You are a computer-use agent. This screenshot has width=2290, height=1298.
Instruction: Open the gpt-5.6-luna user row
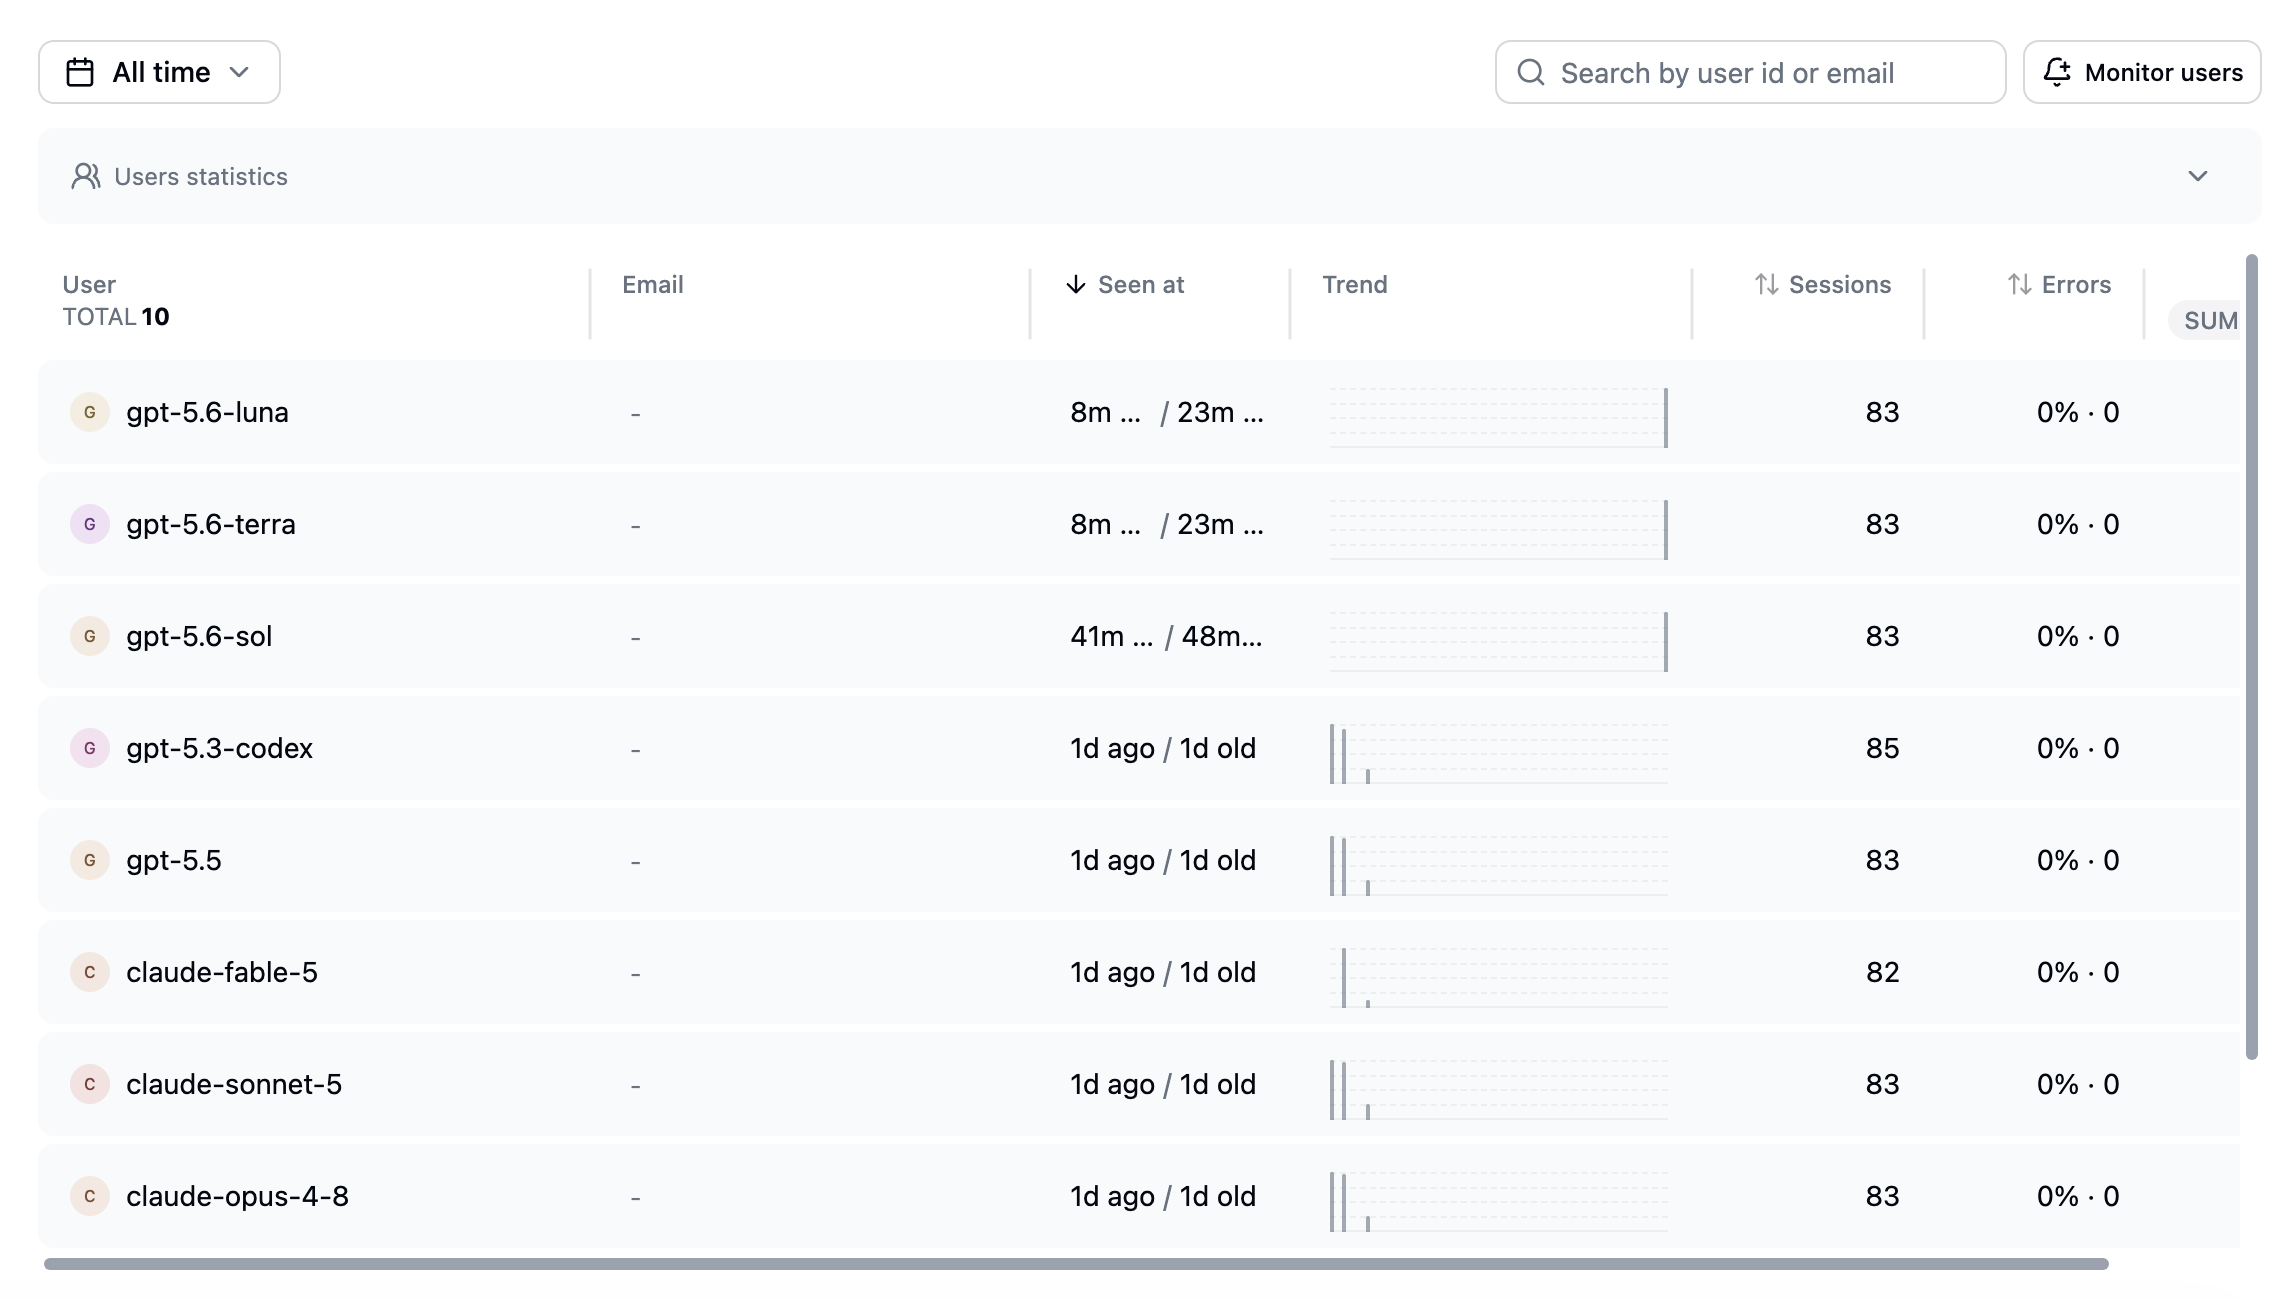[1140, 412]
